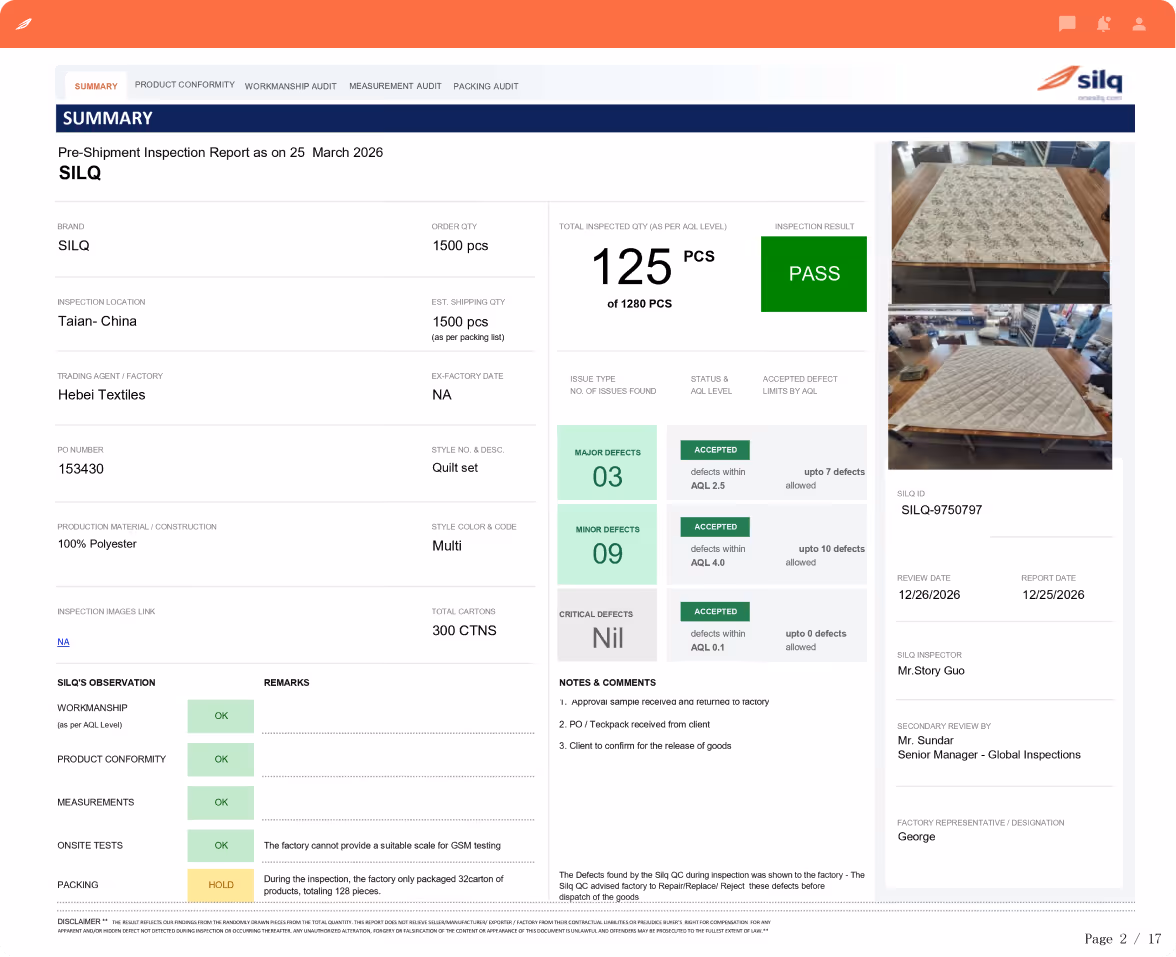
Task: Click inspector name Mr.Story Guo
Action: tap(931, 671)
